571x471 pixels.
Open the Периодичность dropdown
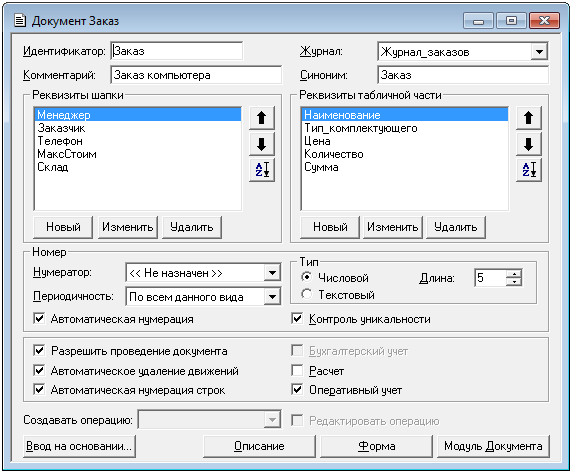coord(272,297)
